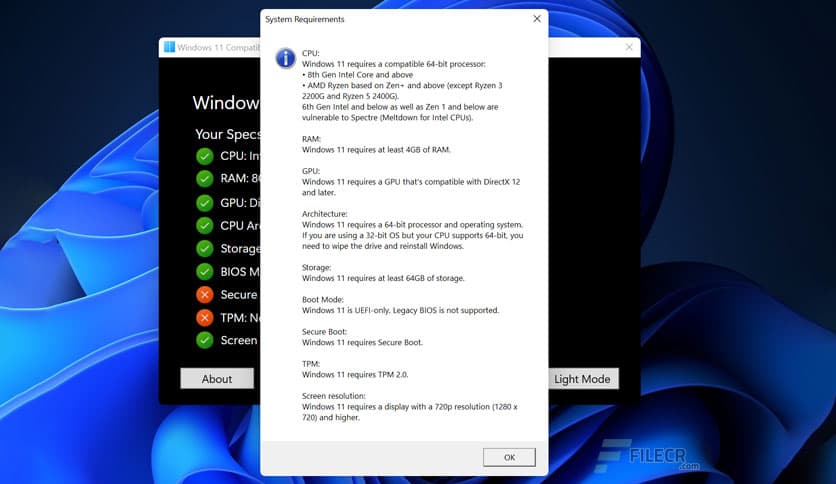This screenshot has height=484, width=836.
Task: Click green check icon beside CPU Architecture
Action: click(x=204, y=225)
